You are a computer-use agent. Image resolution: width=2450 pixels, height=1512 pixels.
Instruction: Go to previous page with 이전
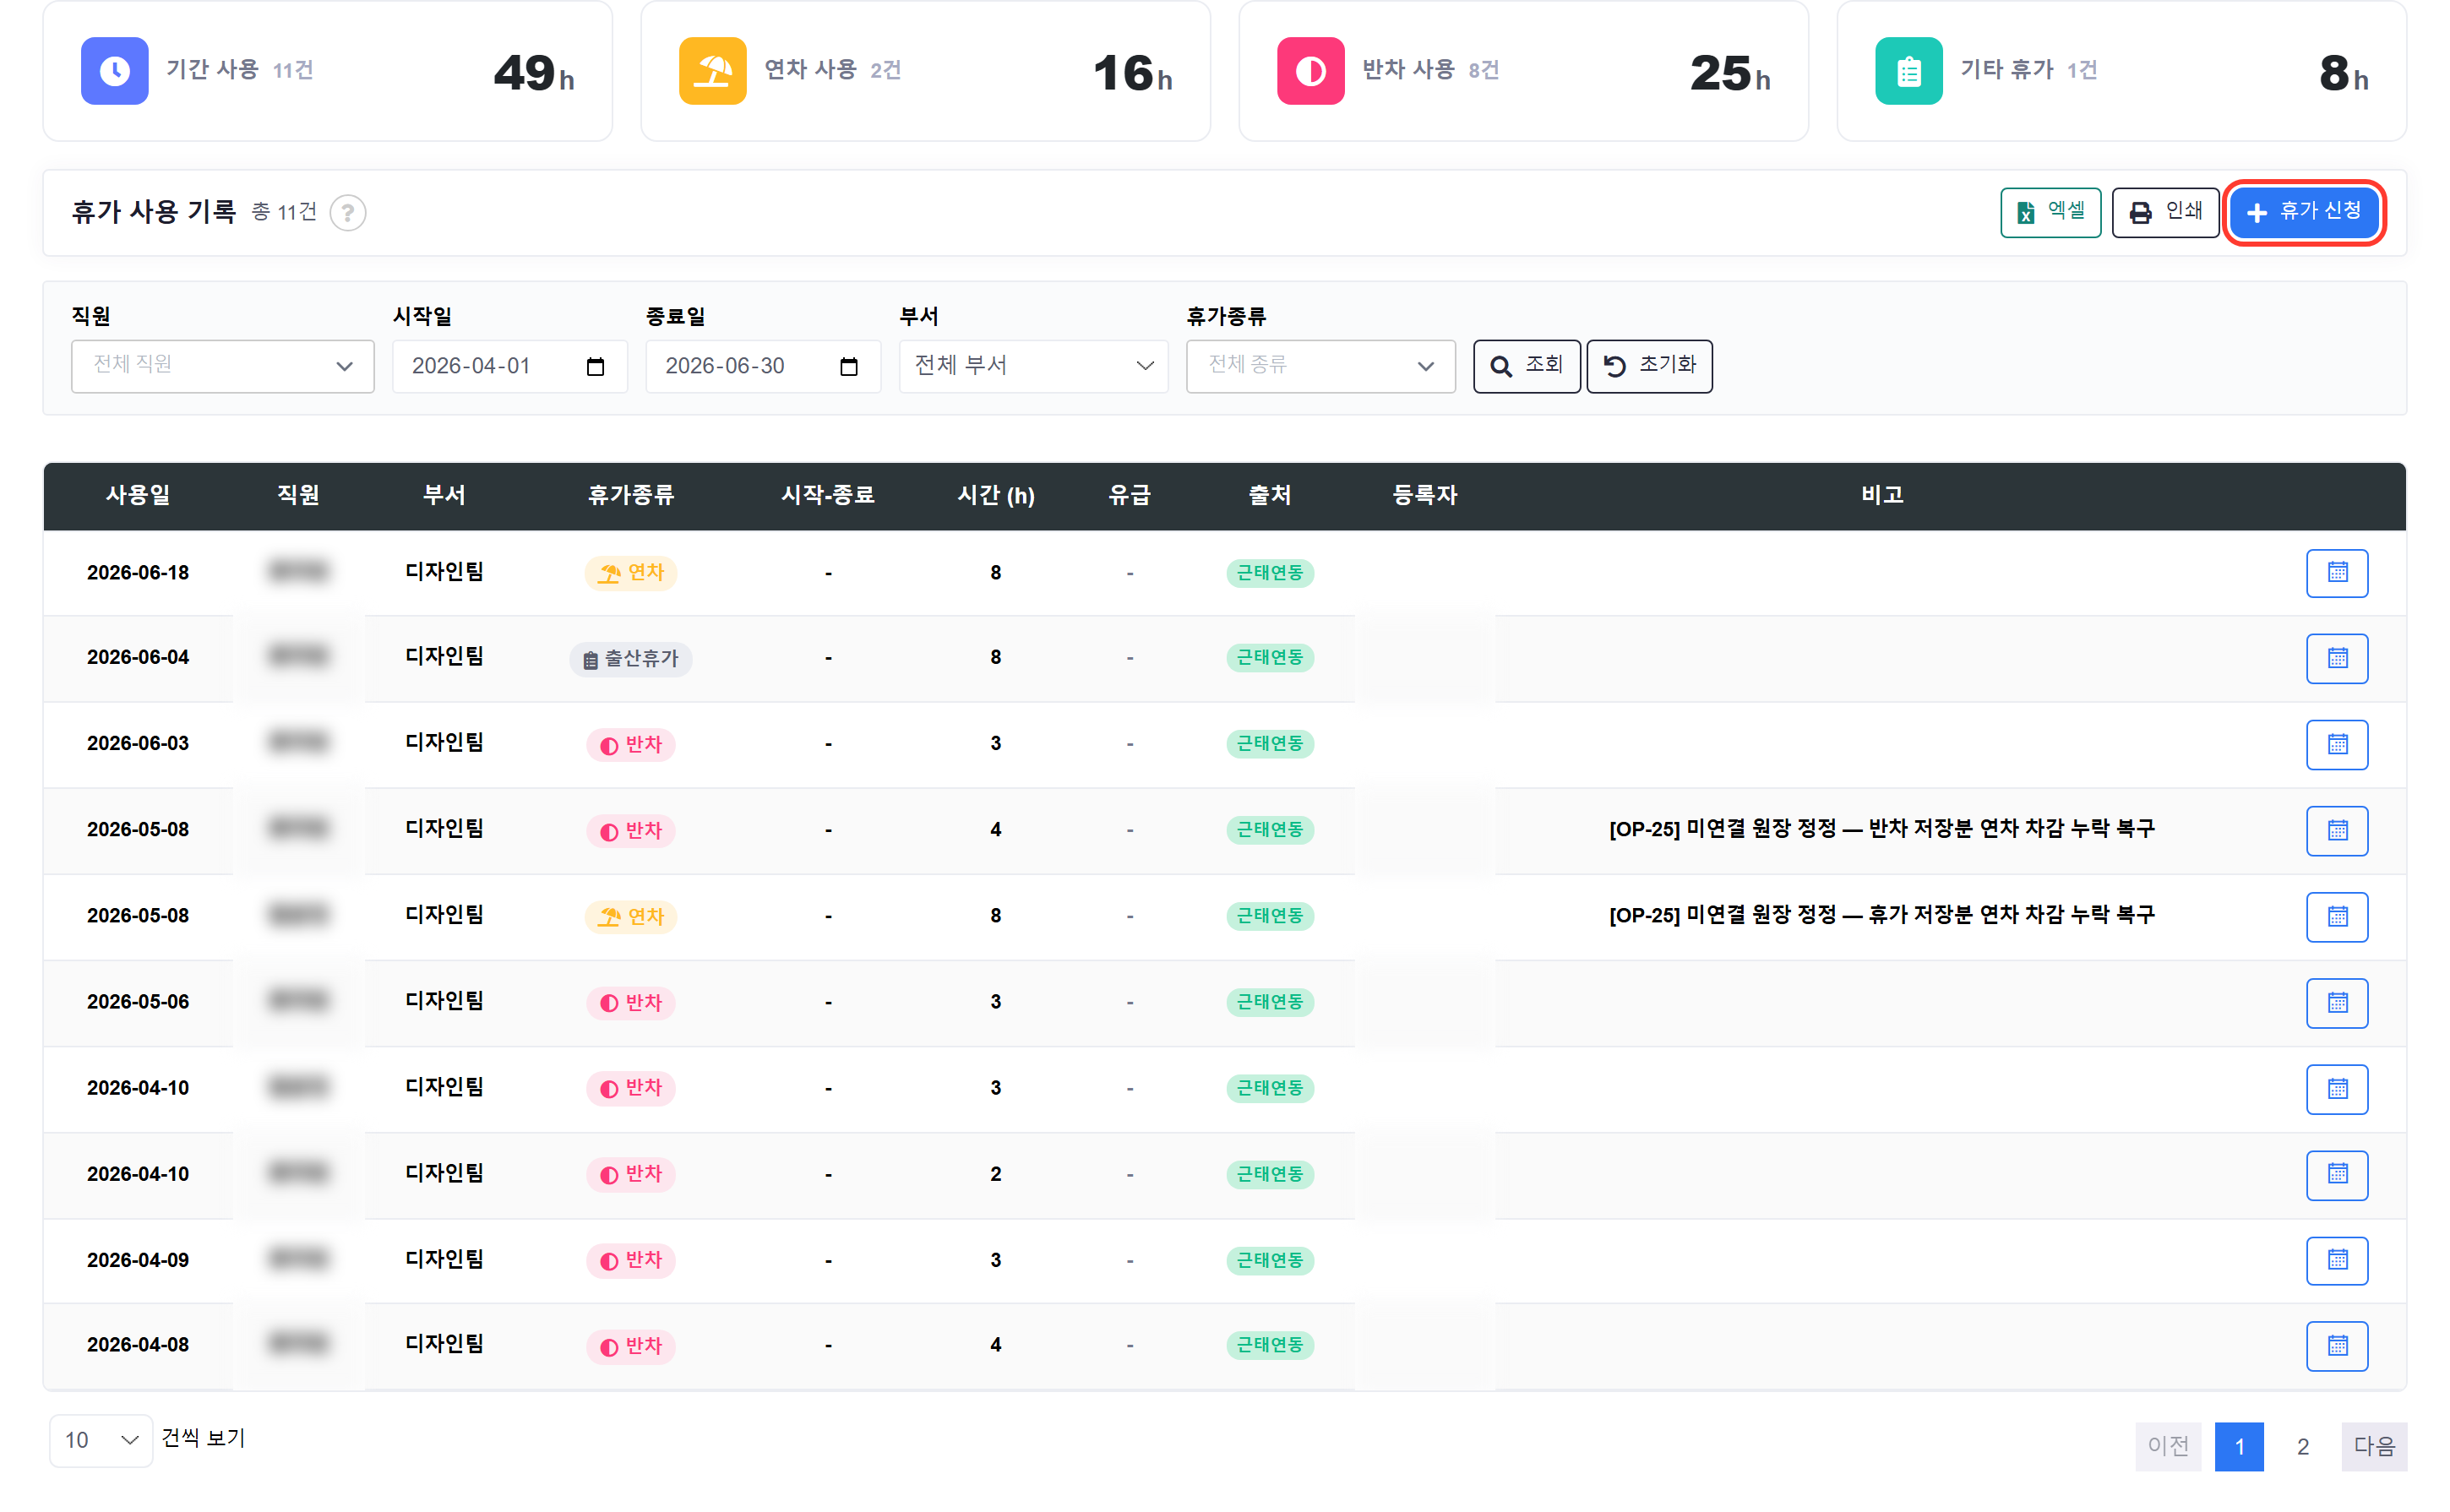click(2168, 1446)
